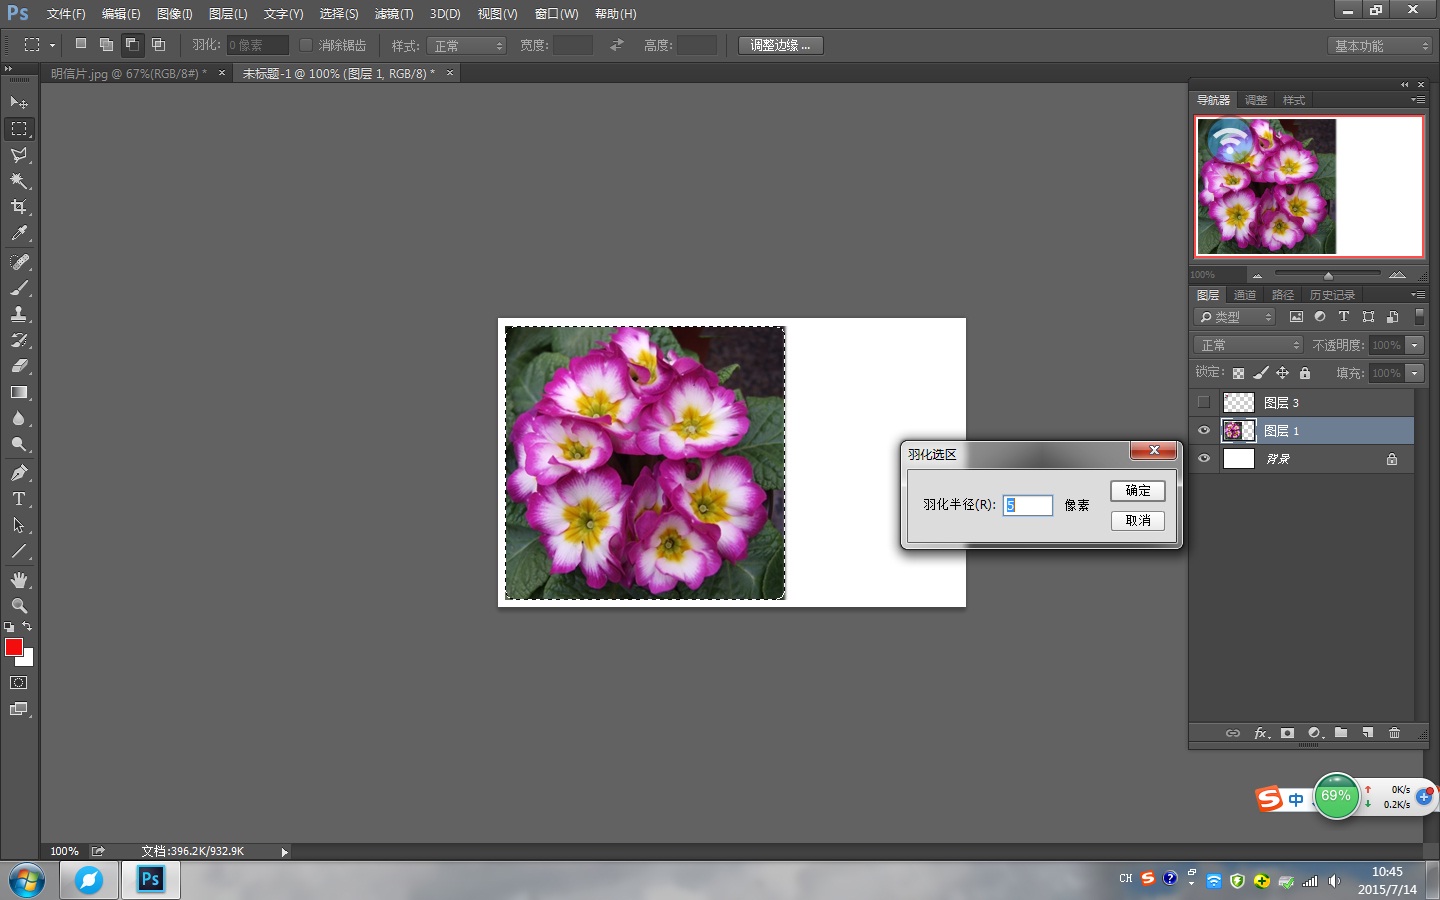Select the Eraser tool
Image resolution: width=1440 pixels, height=900 pixels.
(x=18, y=366)
